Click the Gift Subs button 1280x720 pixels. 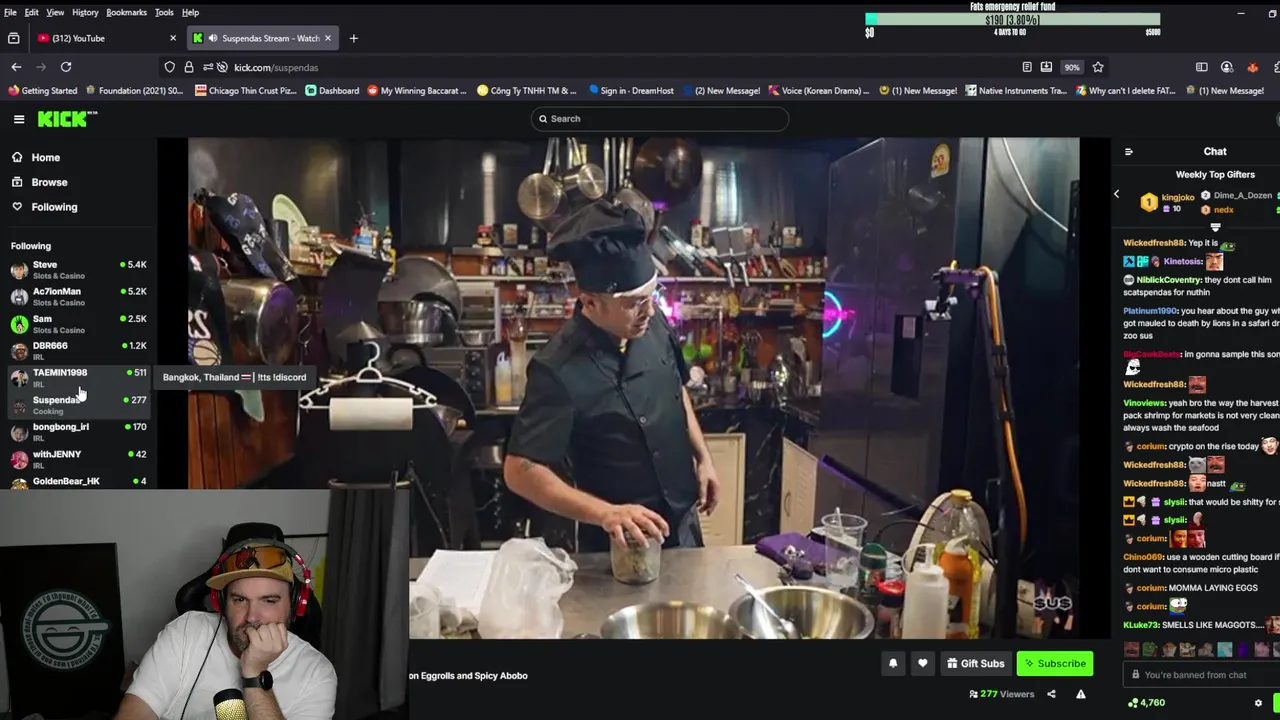(975, 663)
